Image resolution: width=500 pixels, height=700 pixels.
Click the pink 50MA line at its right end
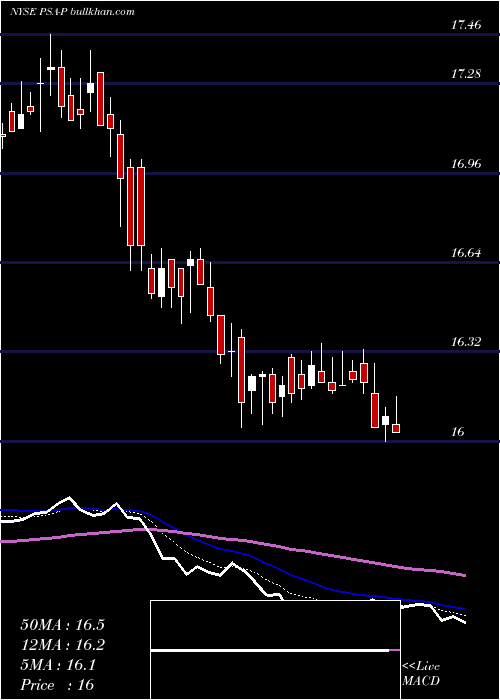[x=464, y=575]
